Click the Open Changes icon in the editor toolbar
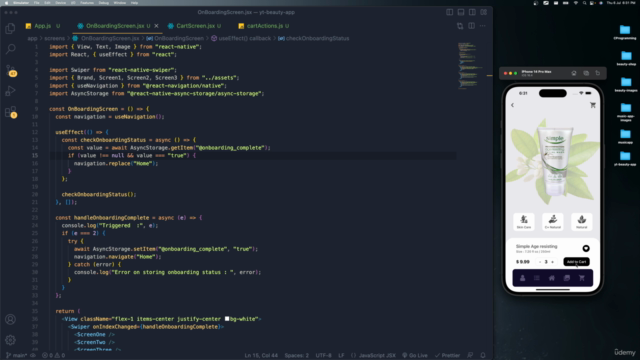The height and width of the screenshot is (360, 640). pyautogui.click(x=460, y=26)
